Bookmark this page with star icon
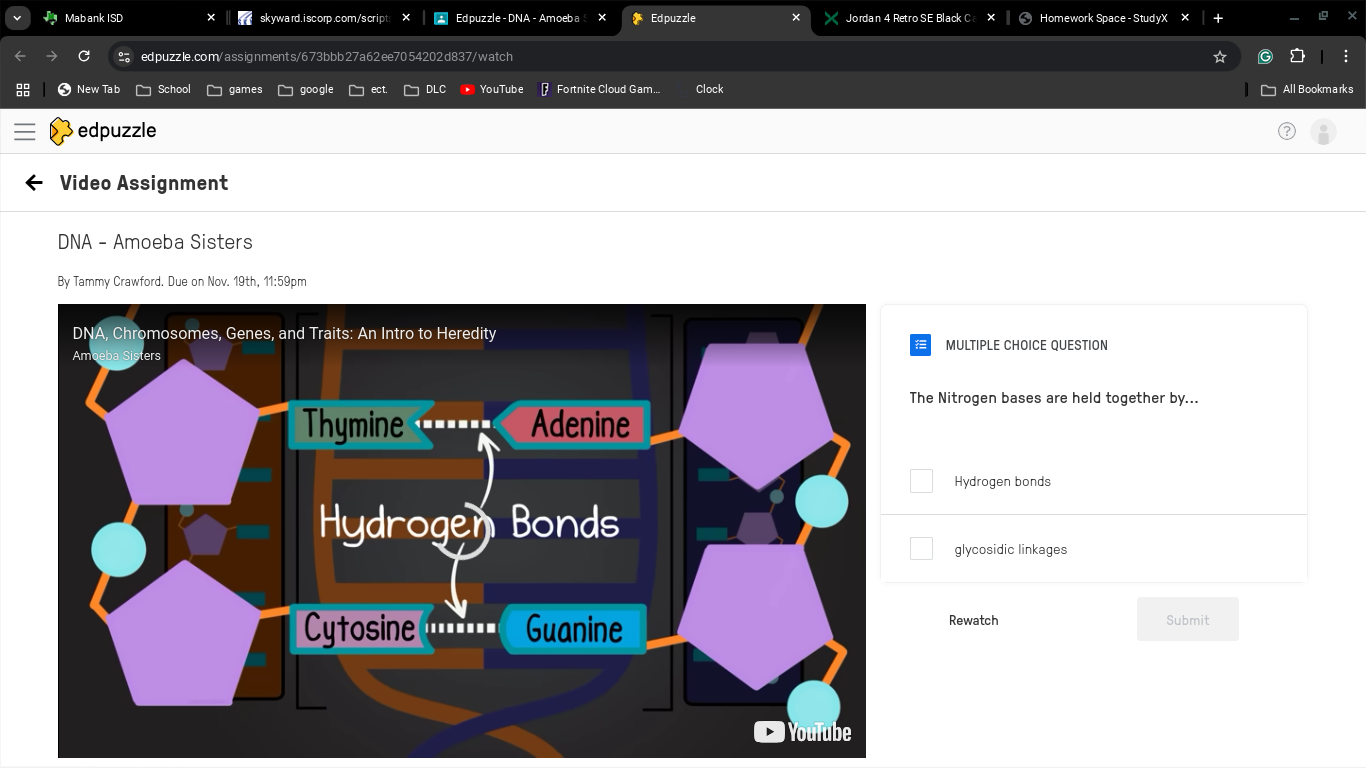 [x=1220, y=57]
